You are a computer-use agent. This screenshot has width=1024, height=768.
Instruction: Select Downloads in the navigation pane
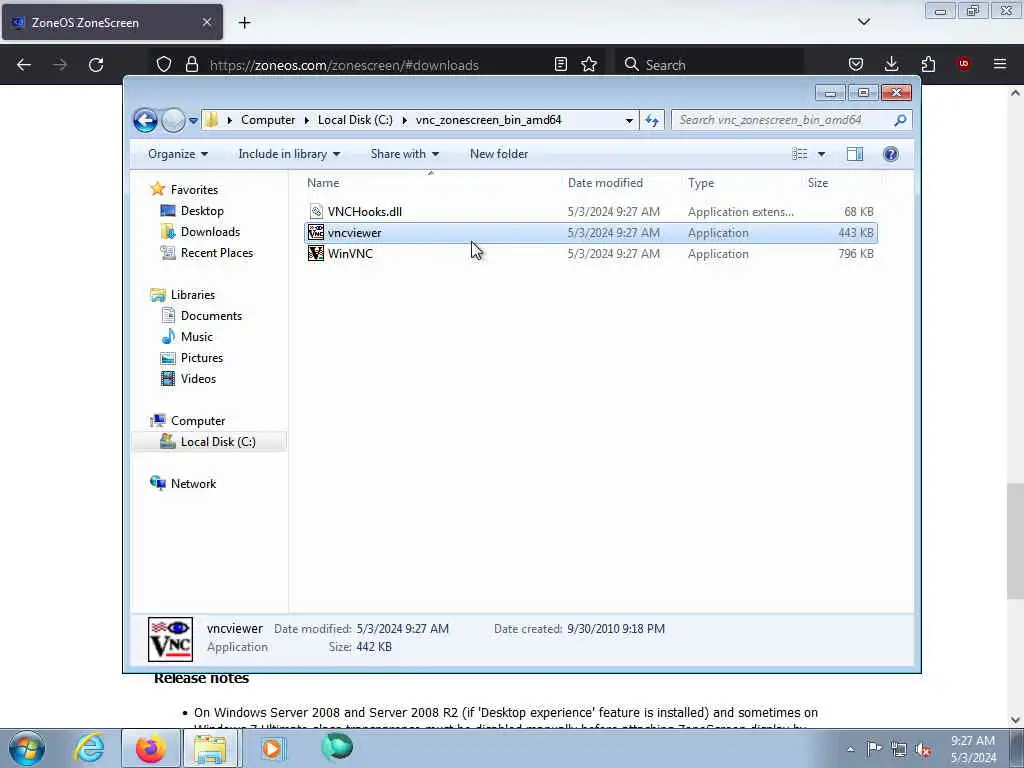tap(210, 232)
